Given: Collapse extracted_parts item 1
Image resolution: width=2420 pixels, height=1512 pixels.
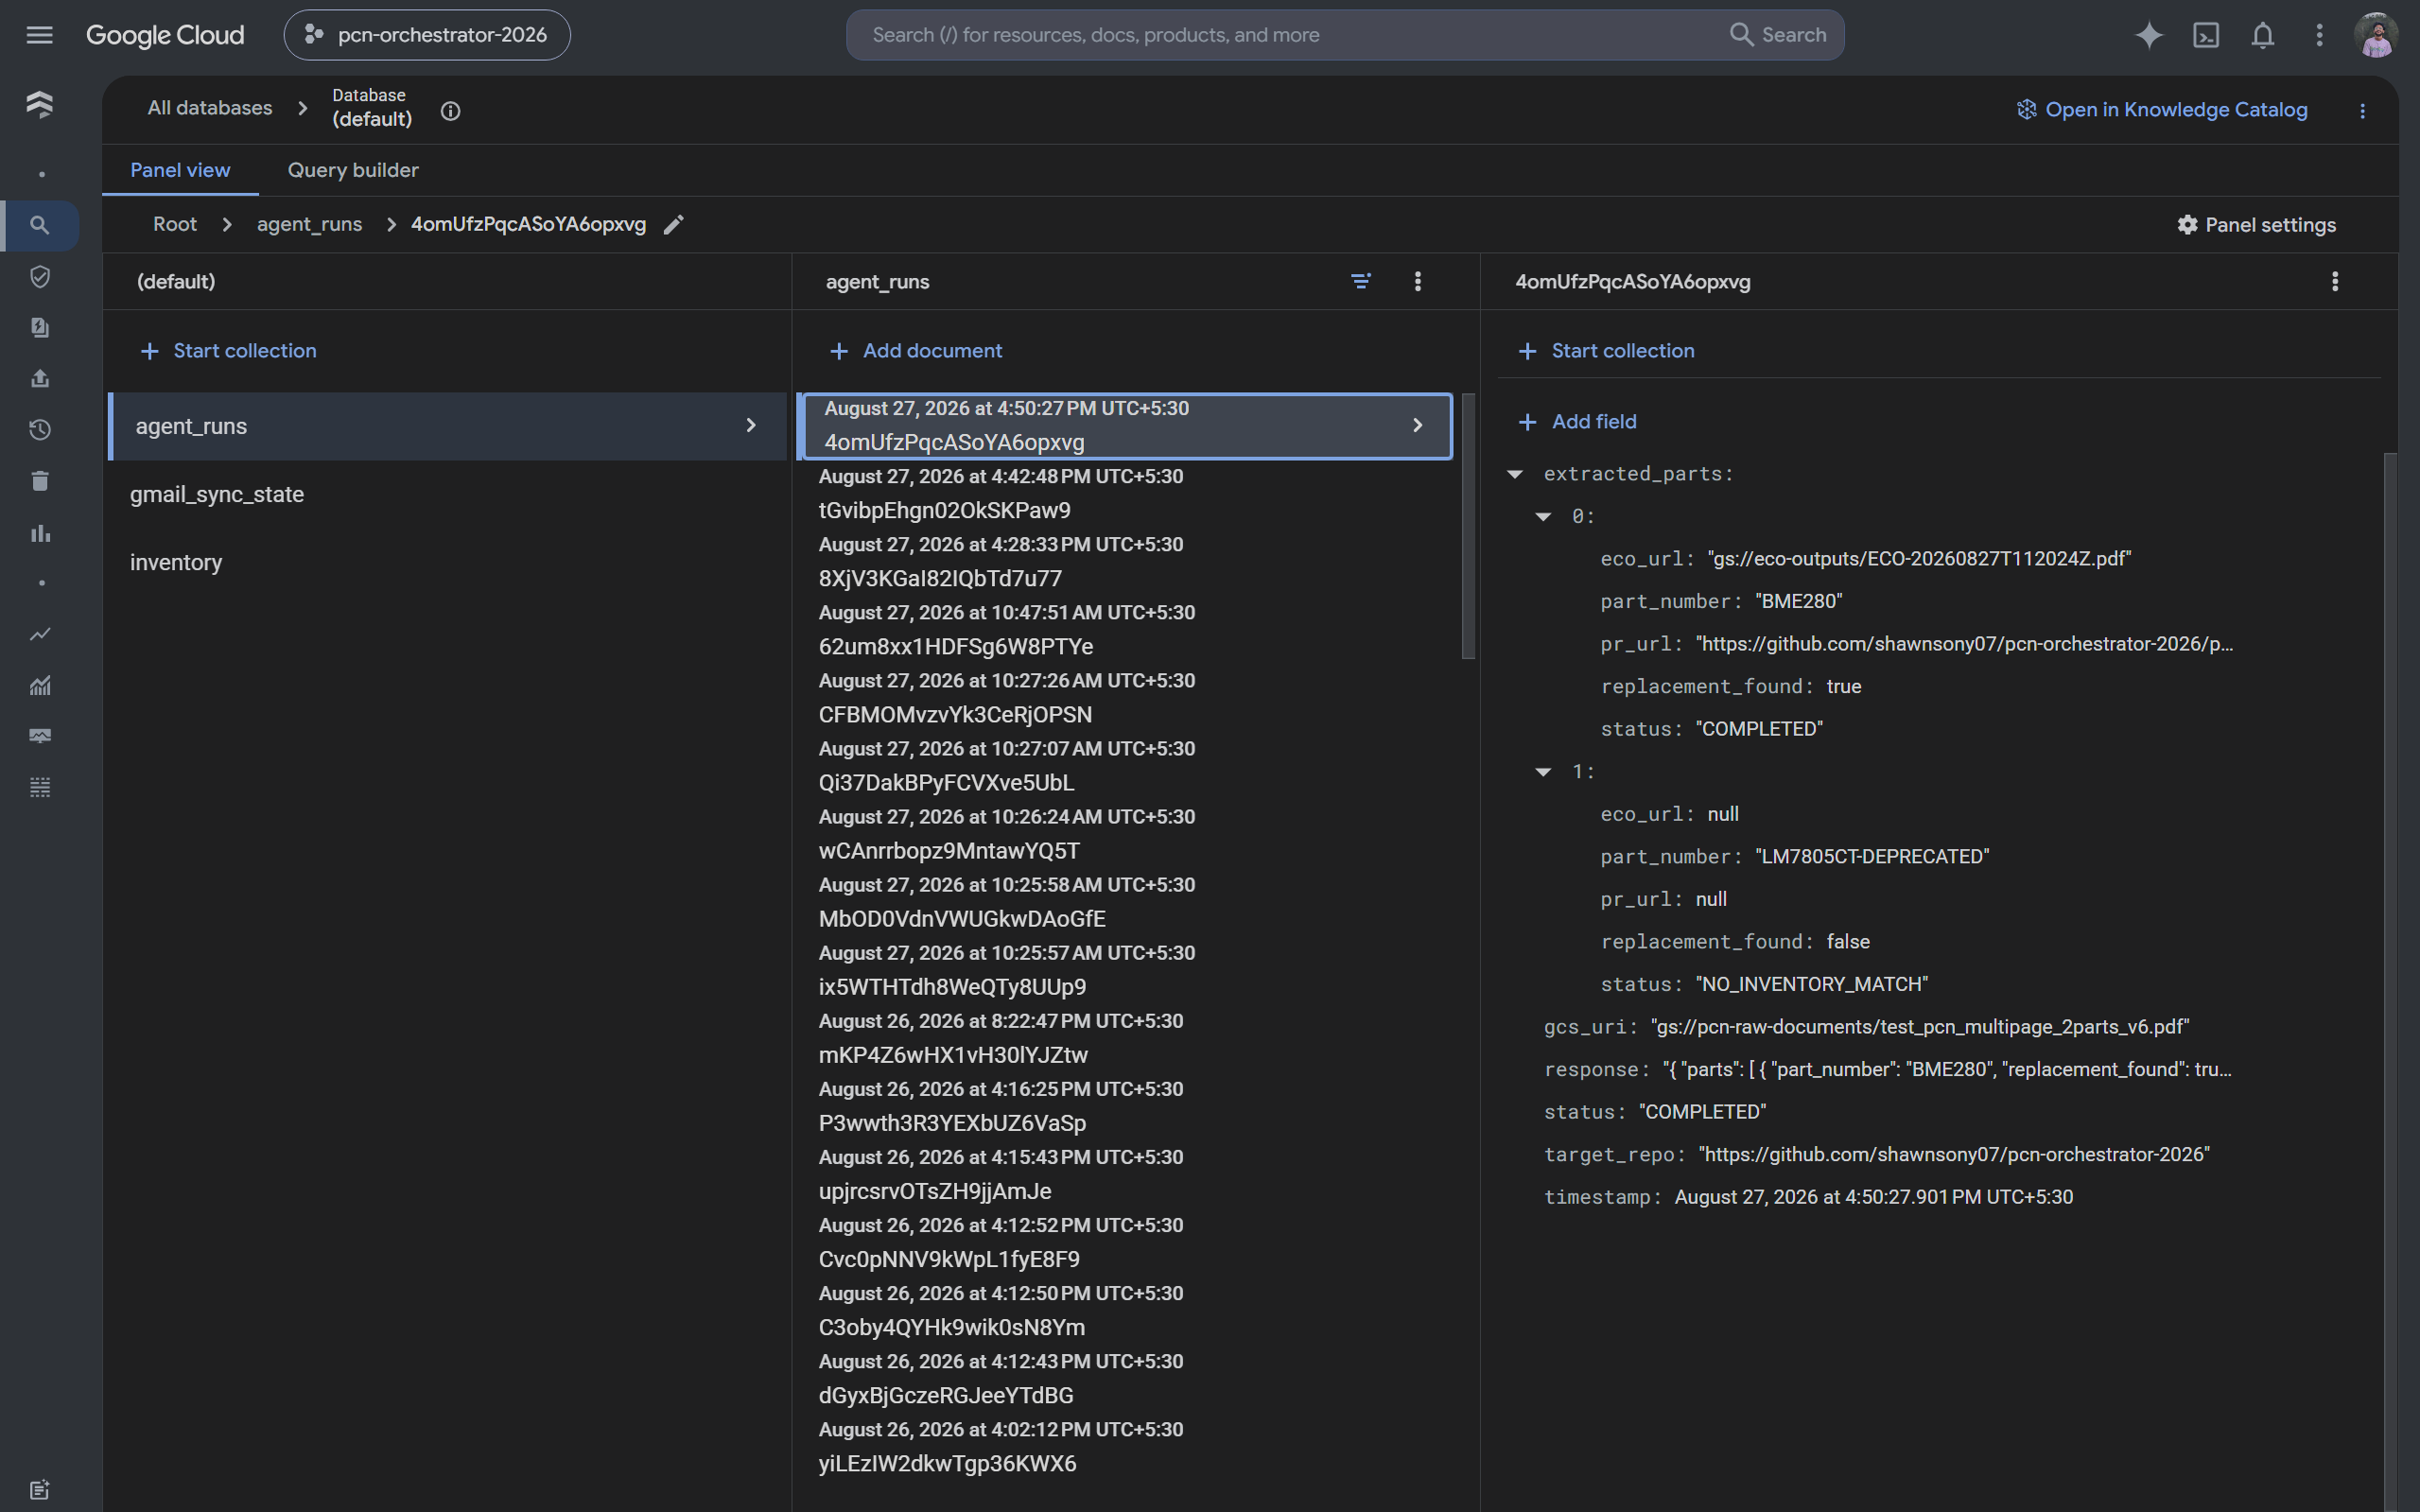Looking at the screenshot, I should (1543, 772).
